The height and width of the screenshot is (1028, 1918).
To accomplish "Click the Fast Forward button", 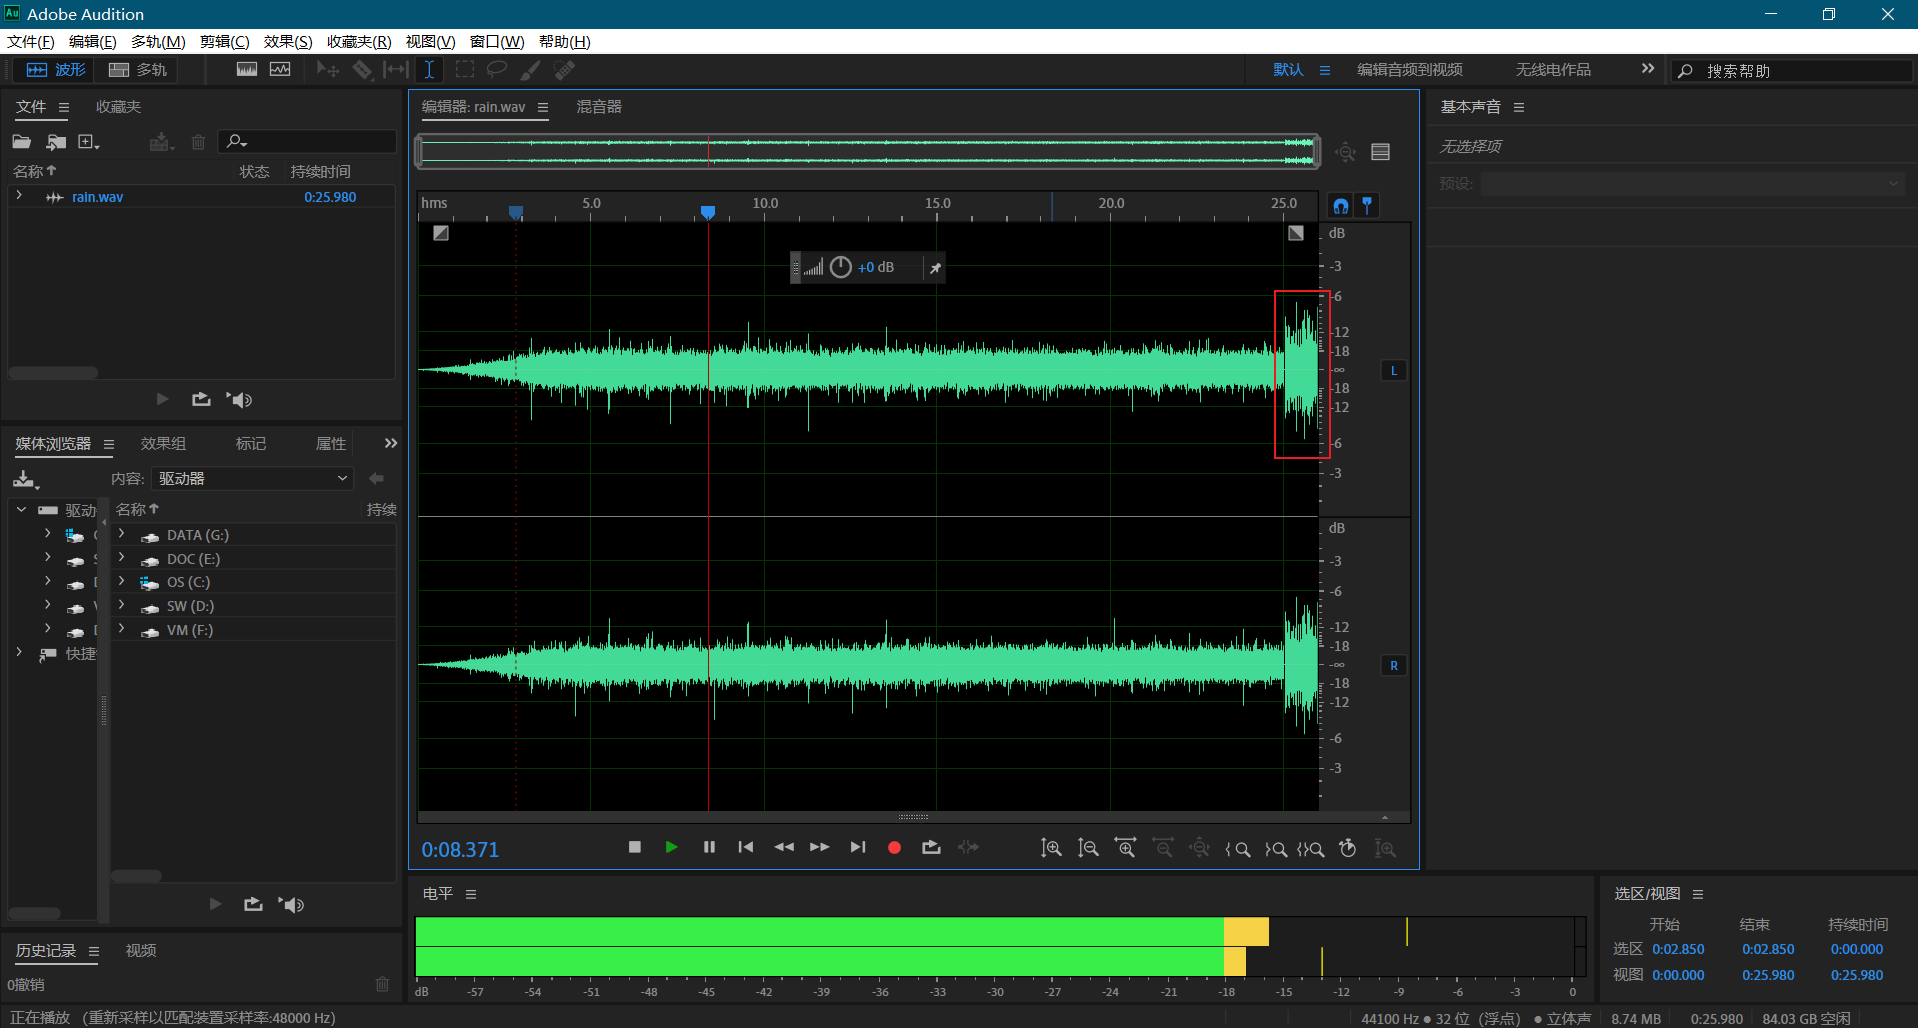I will pos(820,847).
